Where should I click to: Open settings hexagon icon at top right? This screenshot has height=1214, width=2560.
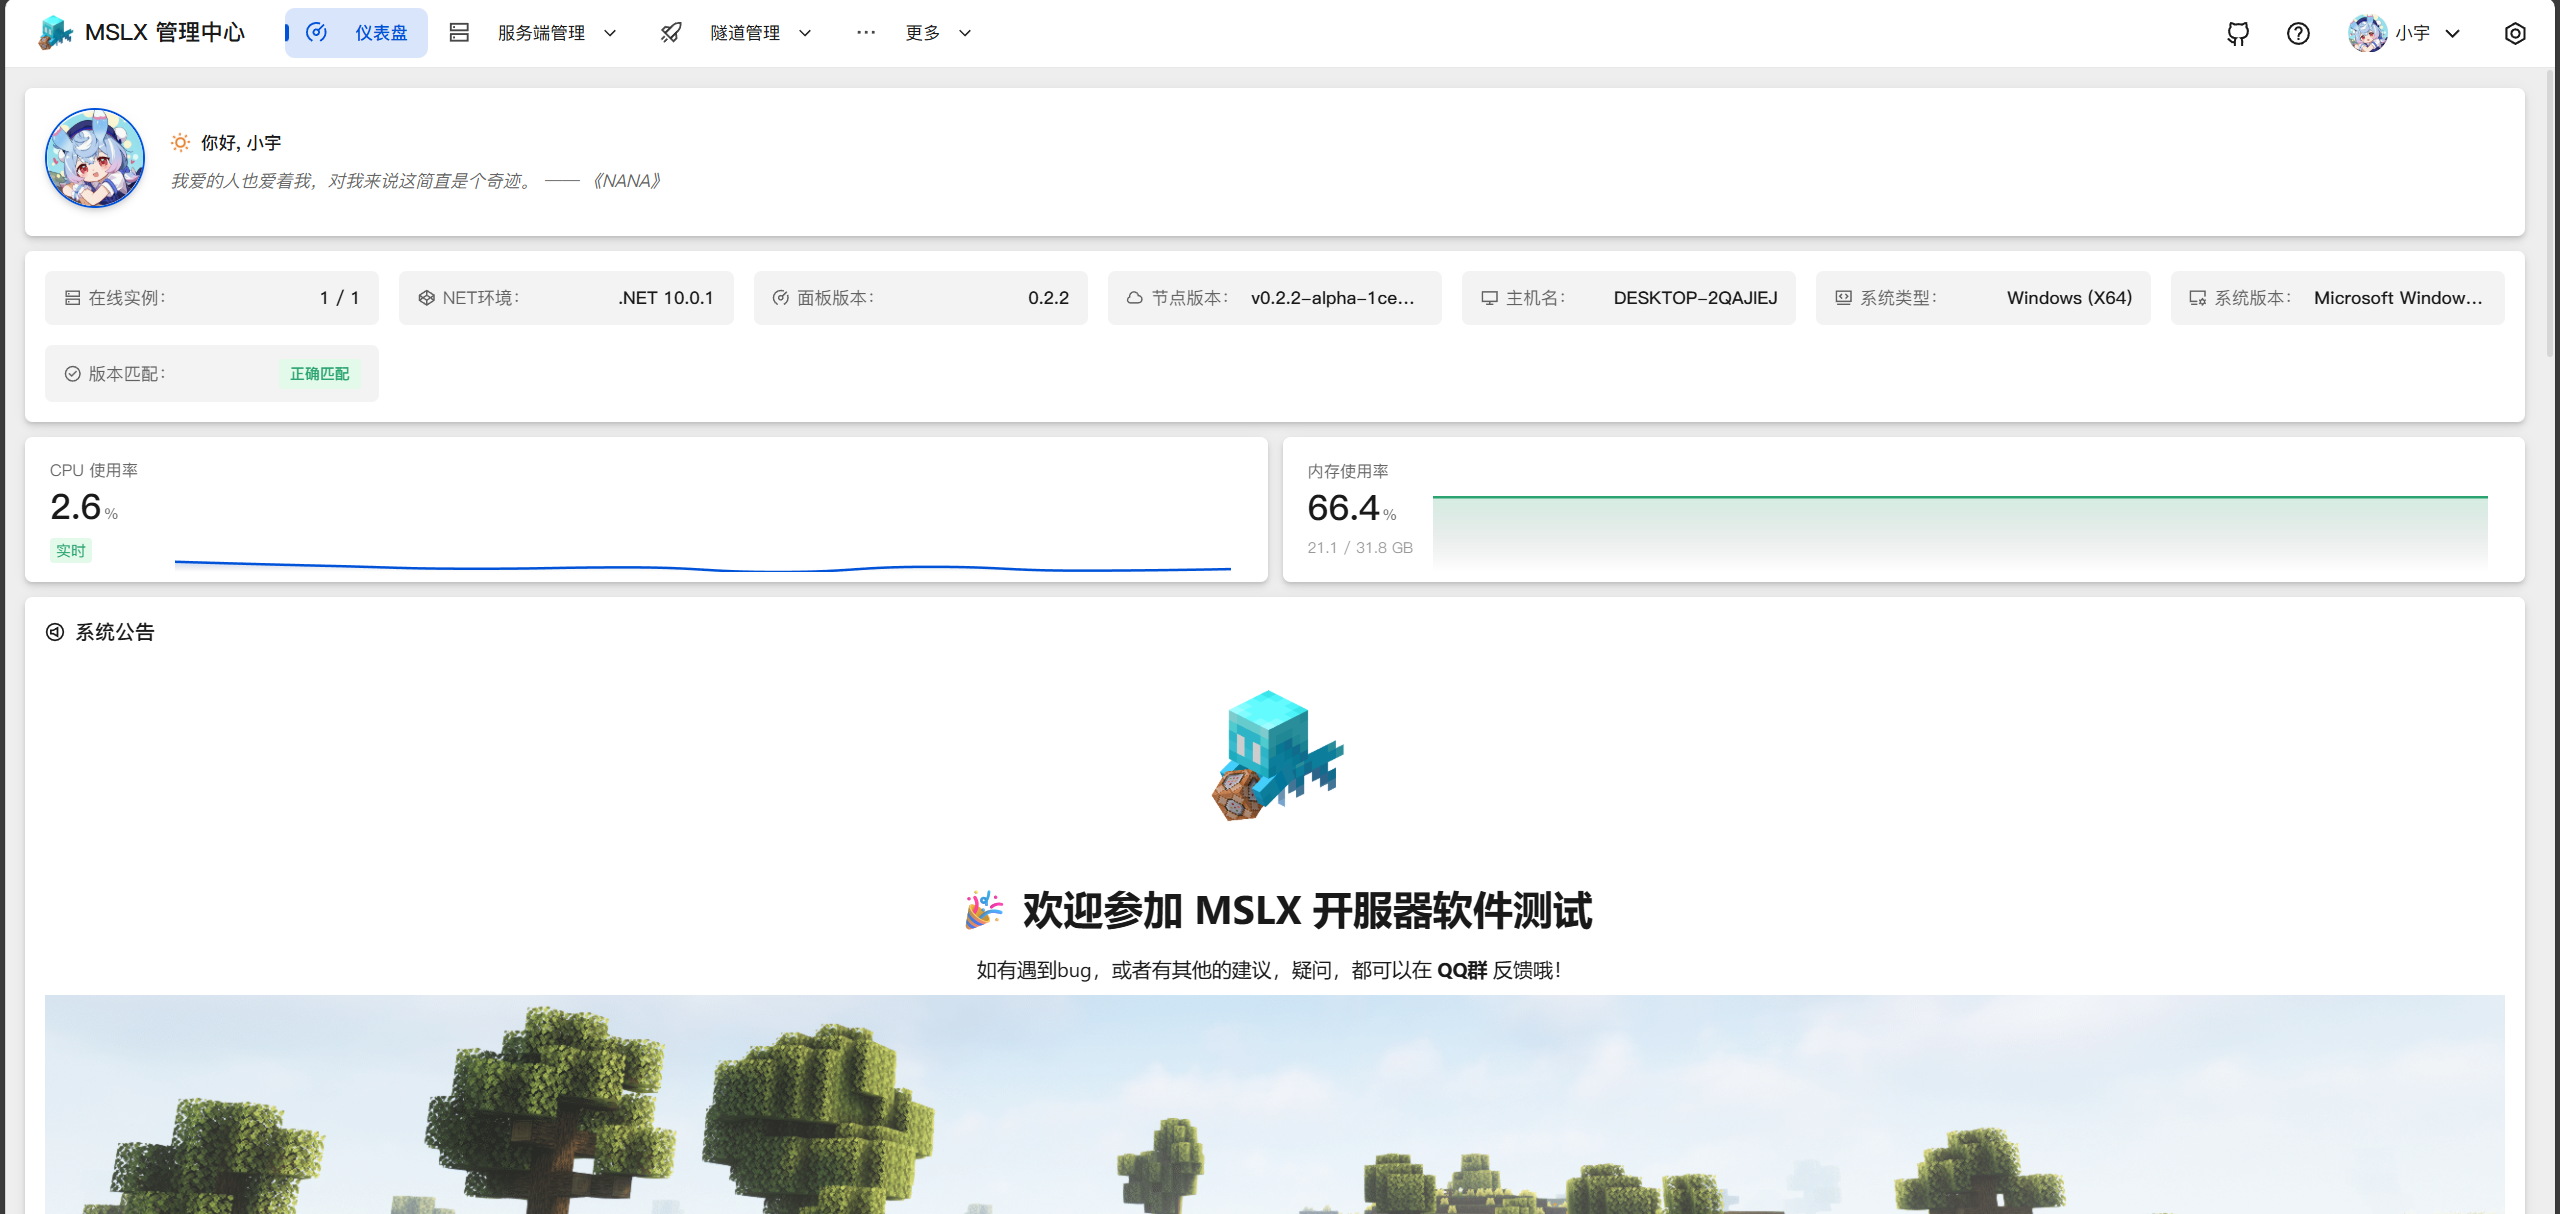pos(2515,33)
